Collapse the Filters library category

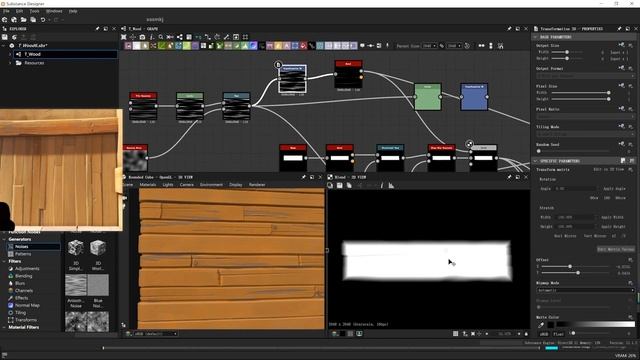click(4, 261)
